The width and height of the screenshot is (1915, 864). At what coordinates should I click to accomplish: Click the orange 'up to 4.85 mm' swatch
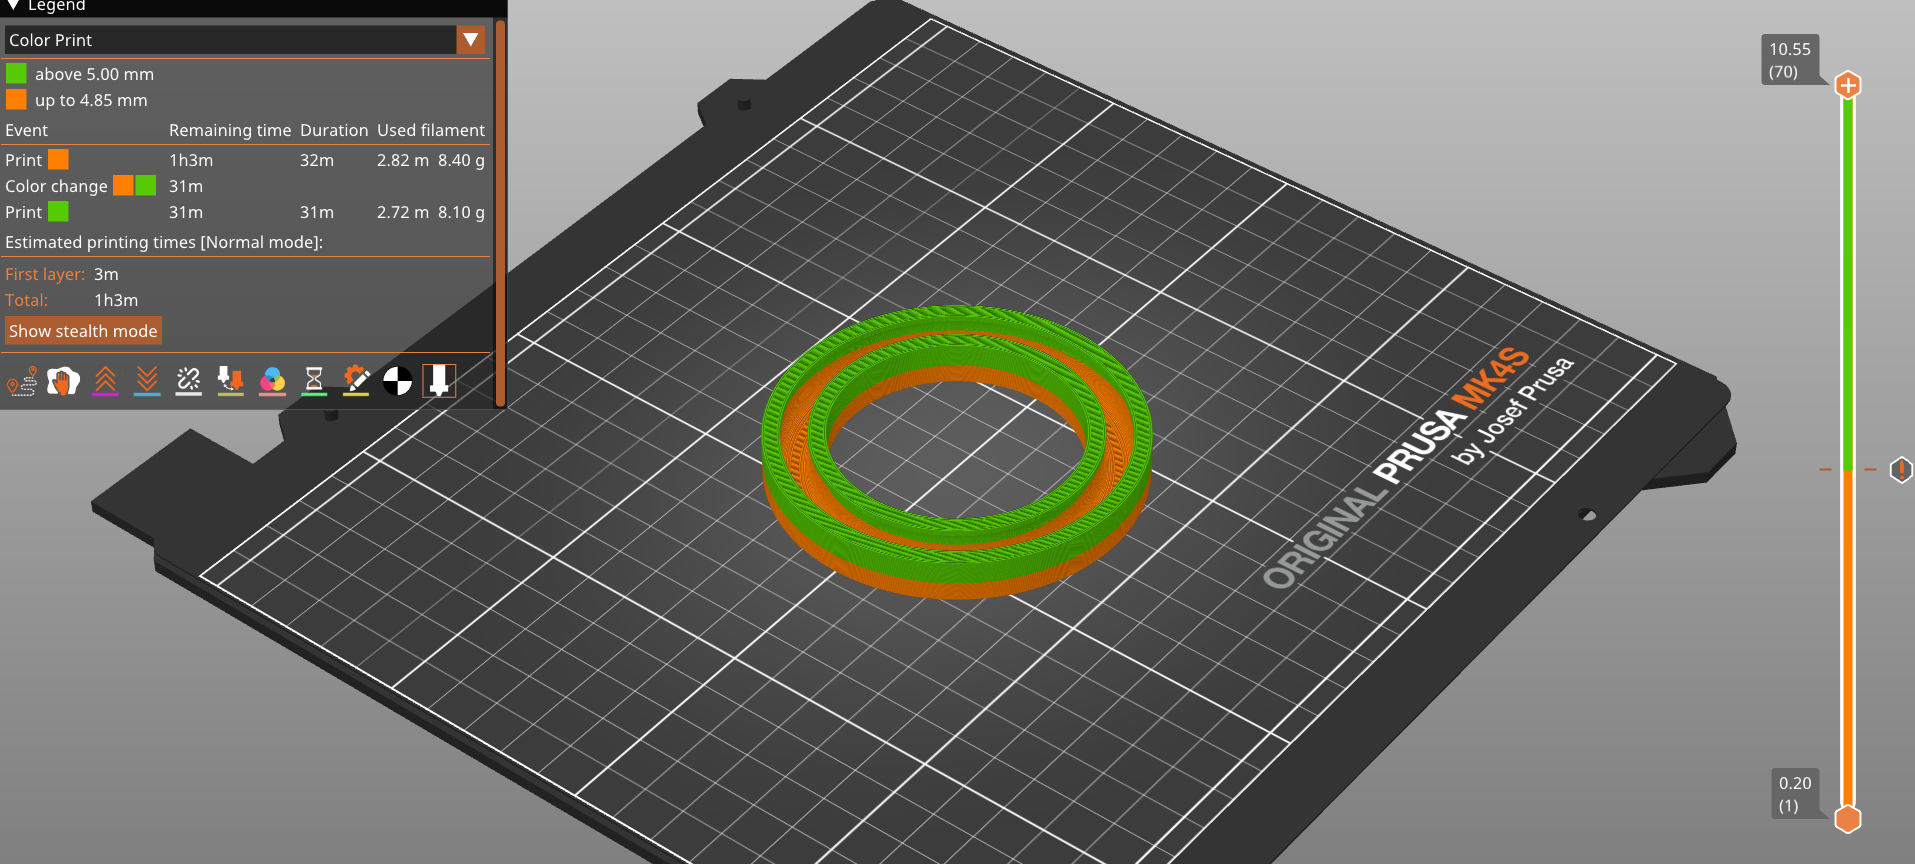16,100
